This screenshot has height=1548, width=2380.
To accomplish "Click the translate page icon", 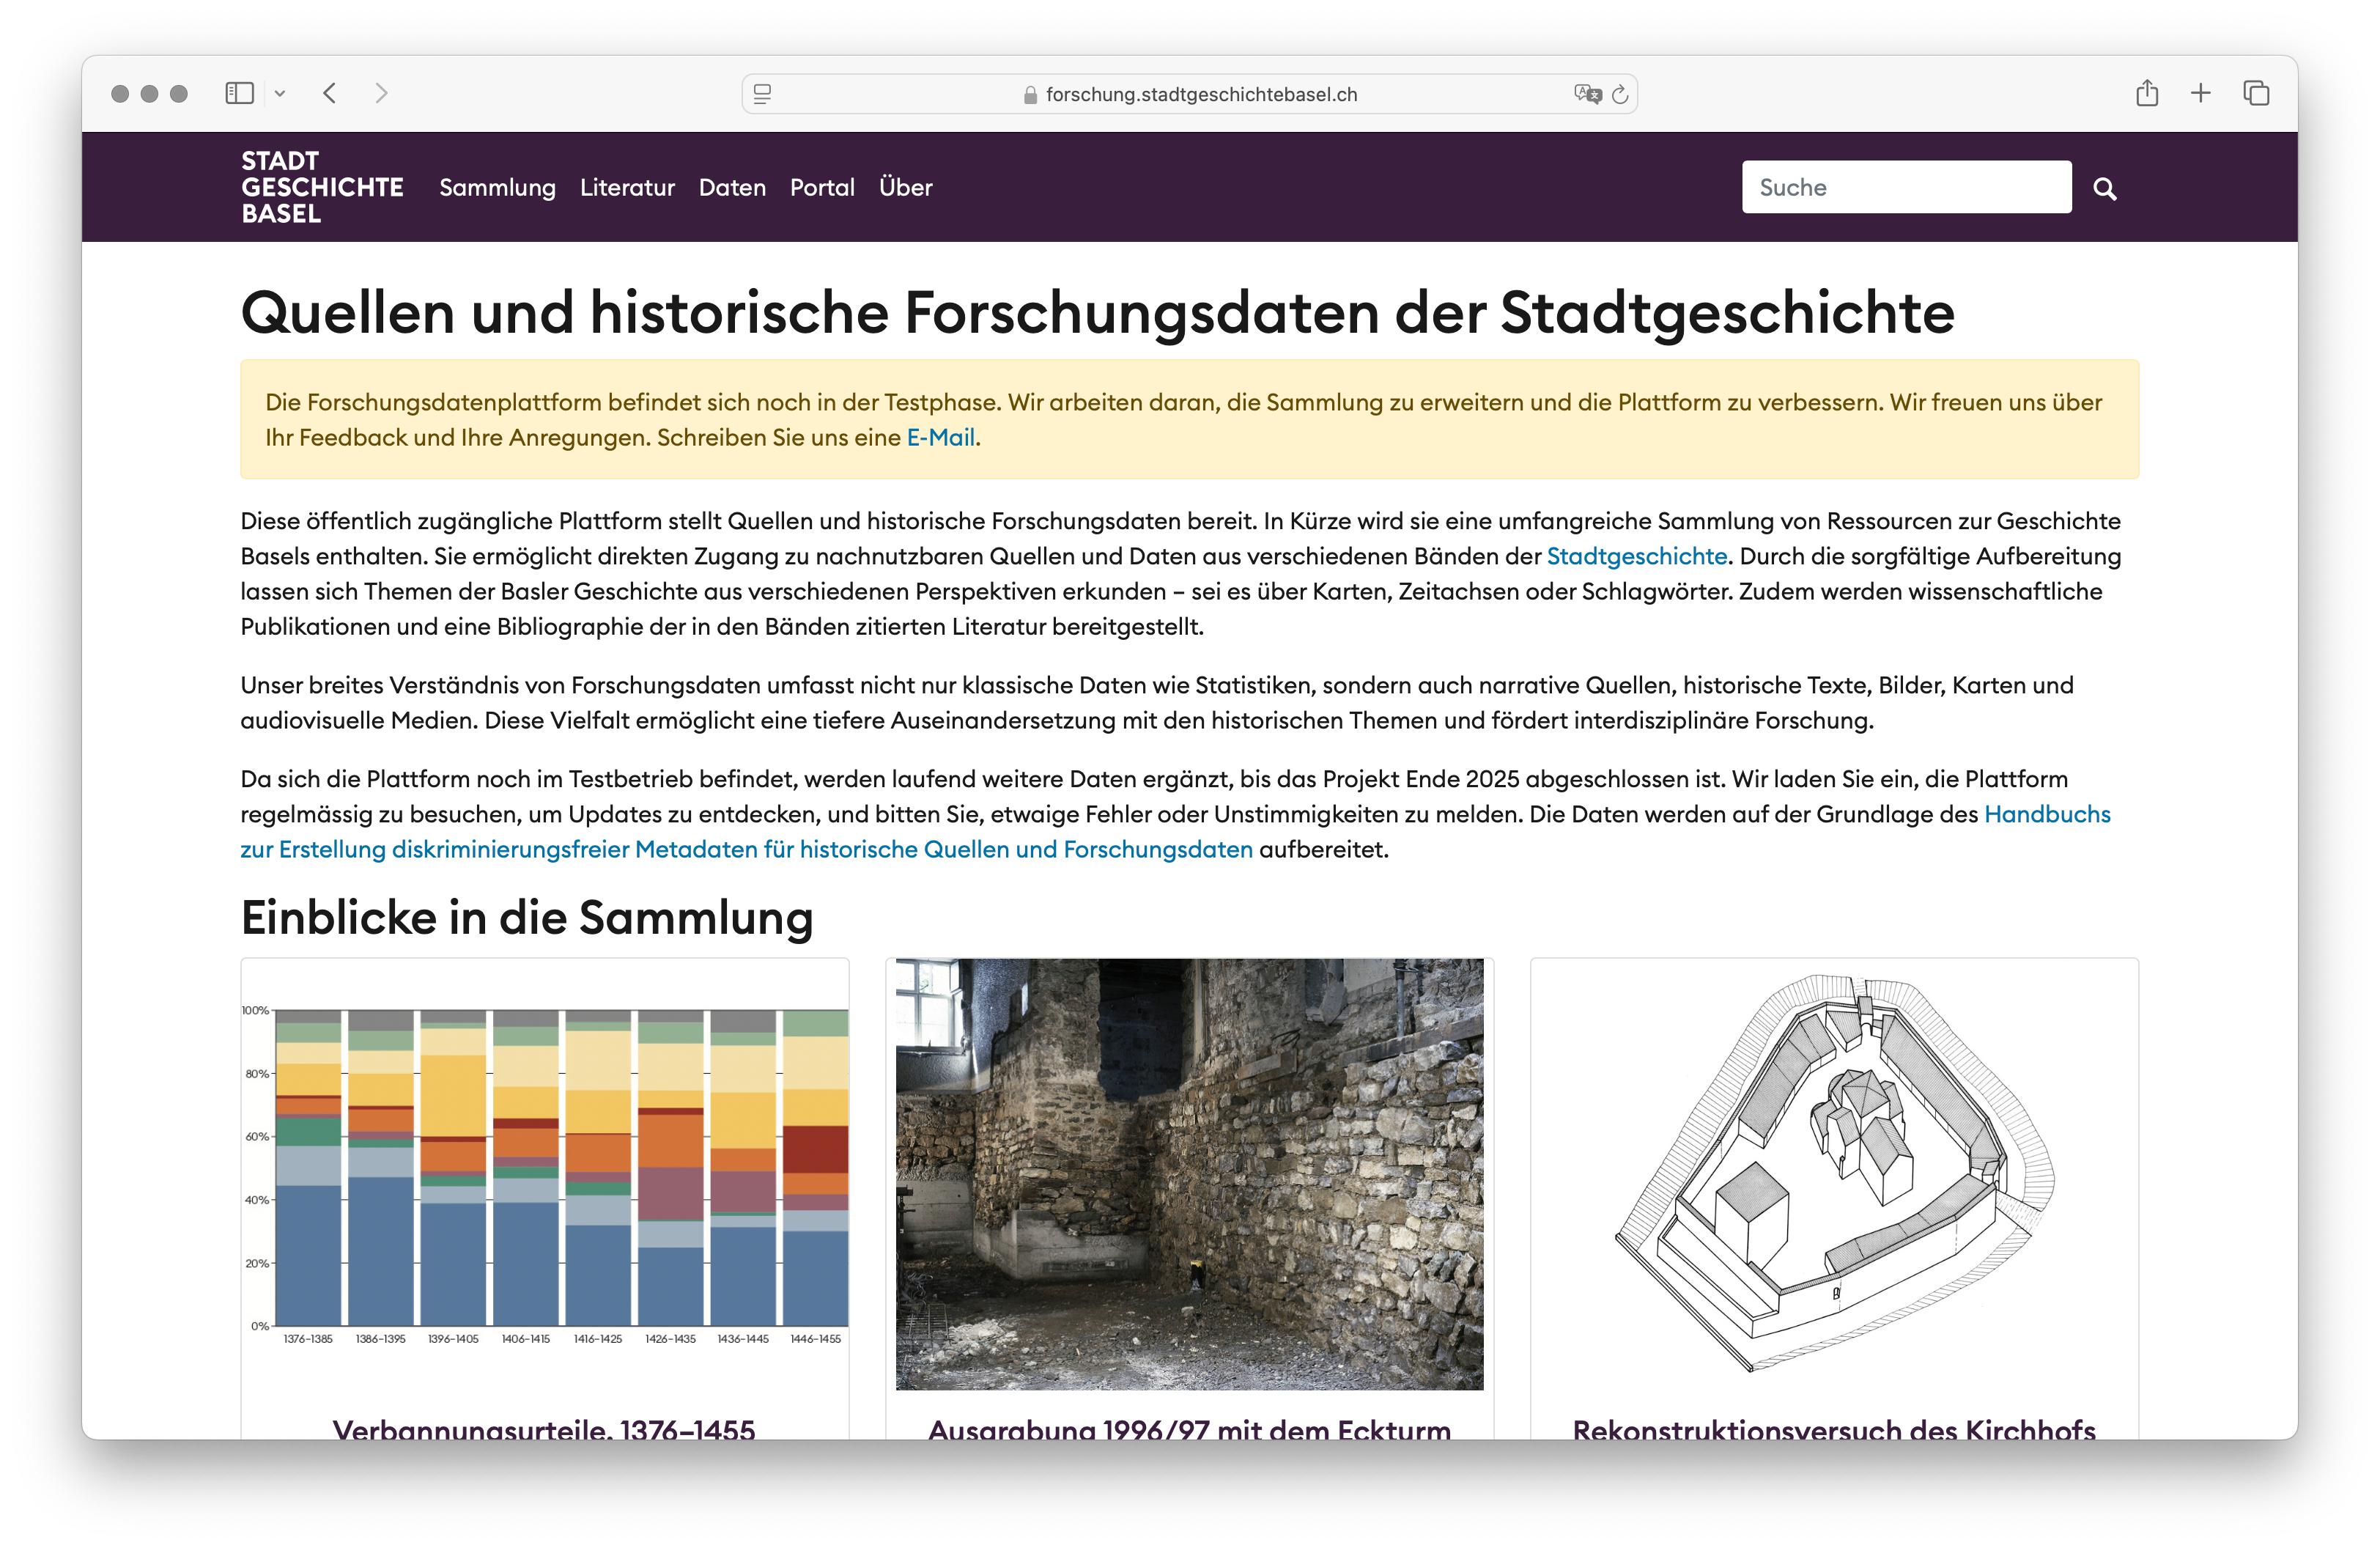I will coord(1587,94).
